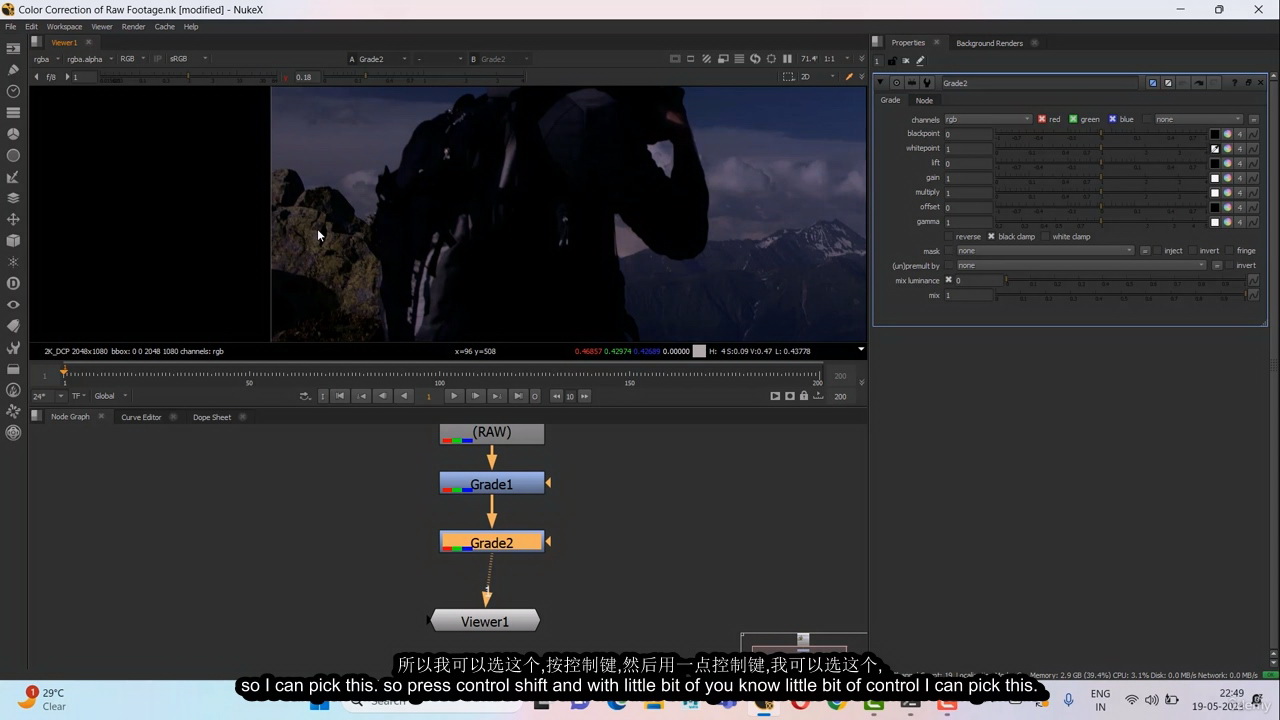Switch to the Curve Editor tab
This screenshot has width=1280, height=720.
141,417
